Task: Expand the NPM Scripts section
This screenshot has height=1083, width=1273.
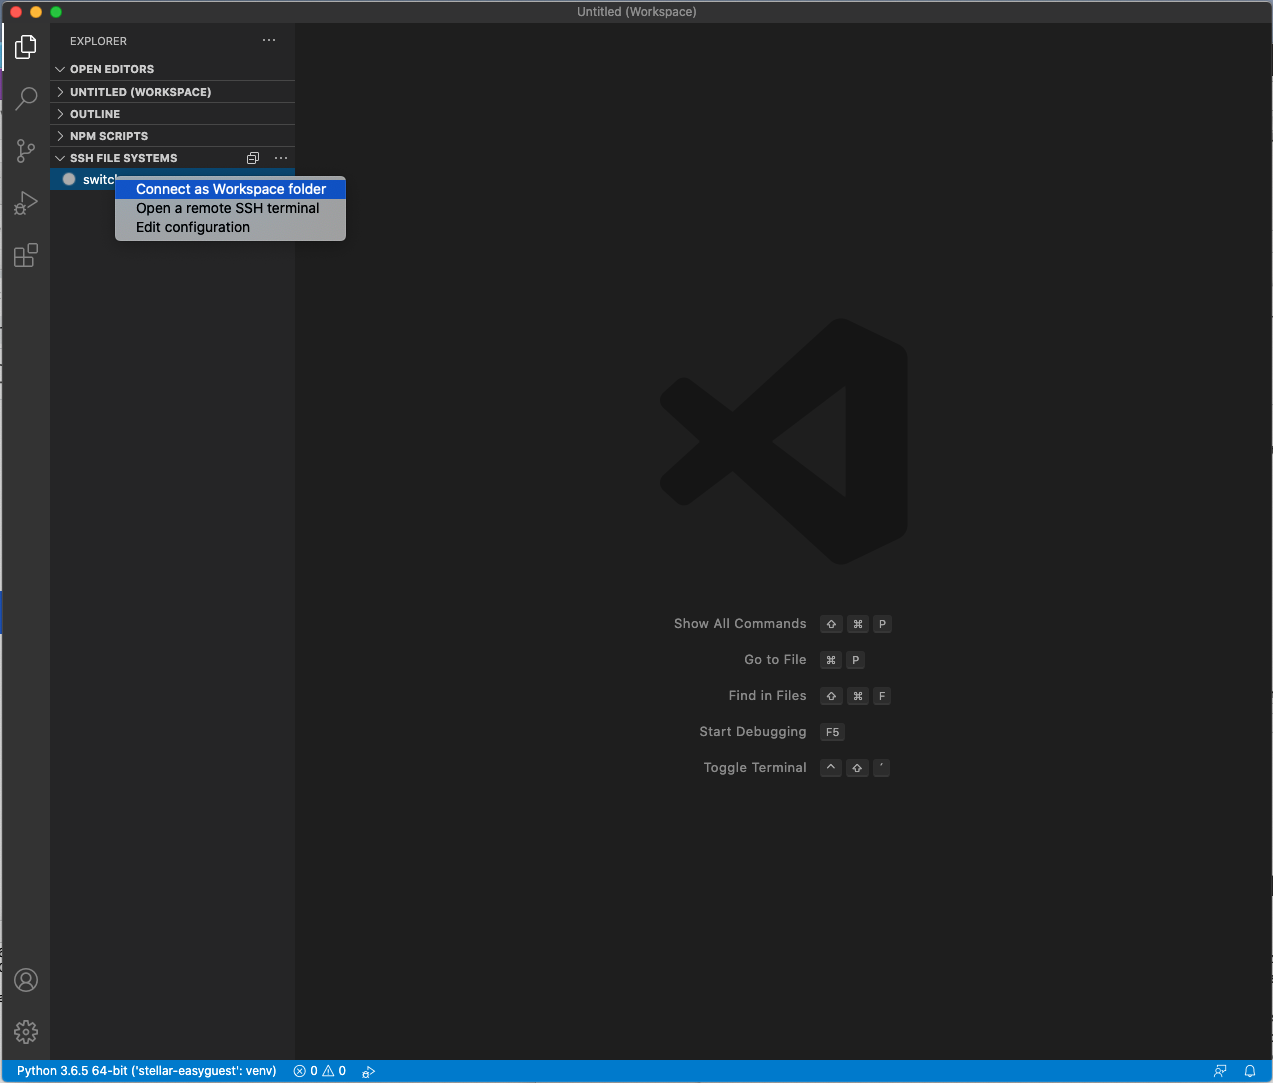Action: tap(108, 136)
